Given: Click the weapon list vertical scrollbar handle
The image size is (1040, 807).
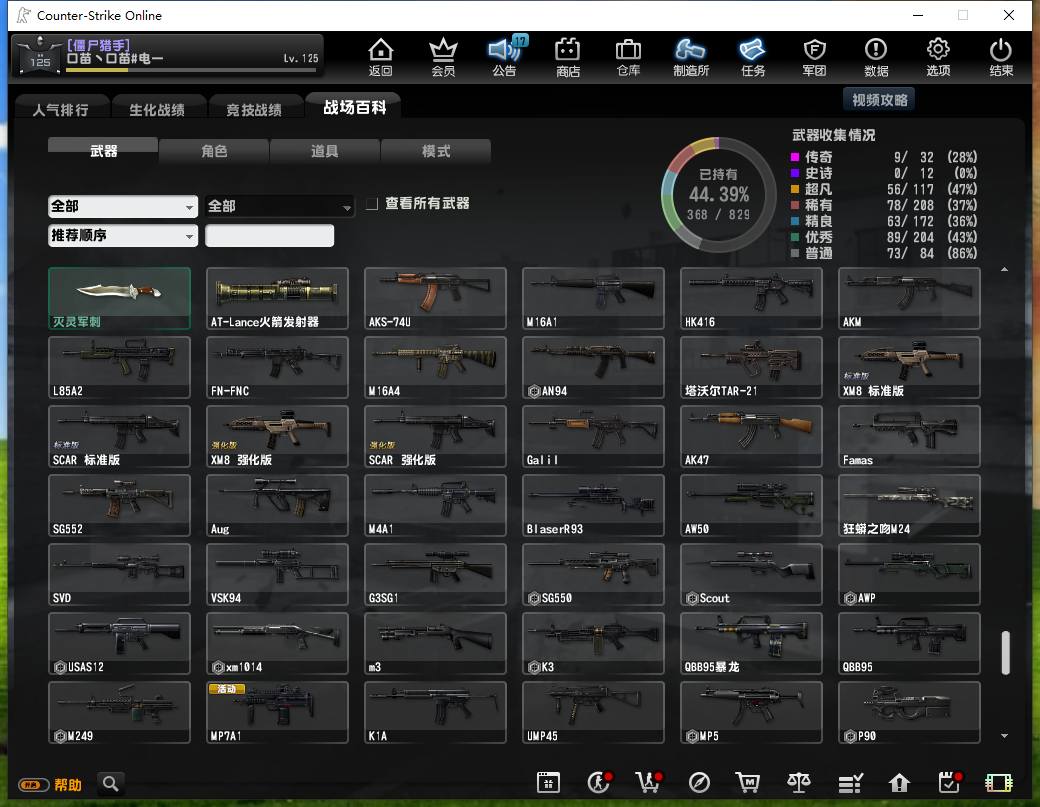Looking at the screenshot, I should [x=1006, y=652].
